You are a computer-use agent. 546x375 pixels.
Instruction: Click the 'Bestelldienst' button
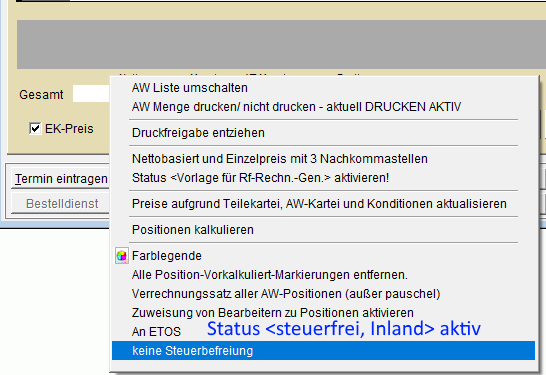point(61,204)
